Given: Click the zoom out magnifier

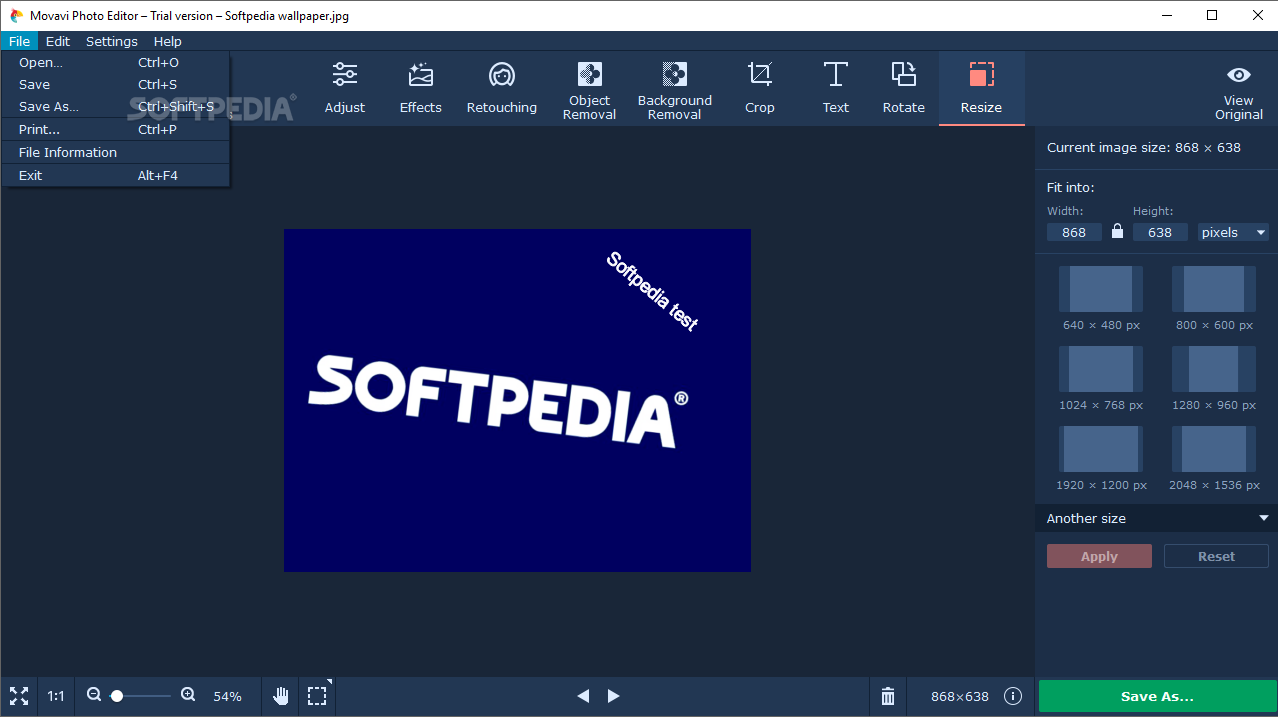Looking at the screenshot, I should click(94, 695).
